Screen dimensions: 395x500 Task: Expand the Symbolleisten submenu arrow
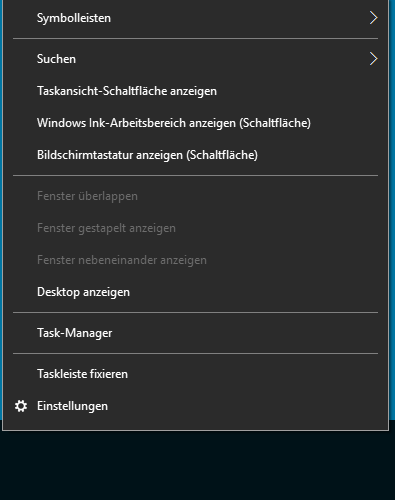[x=373, y=18]
